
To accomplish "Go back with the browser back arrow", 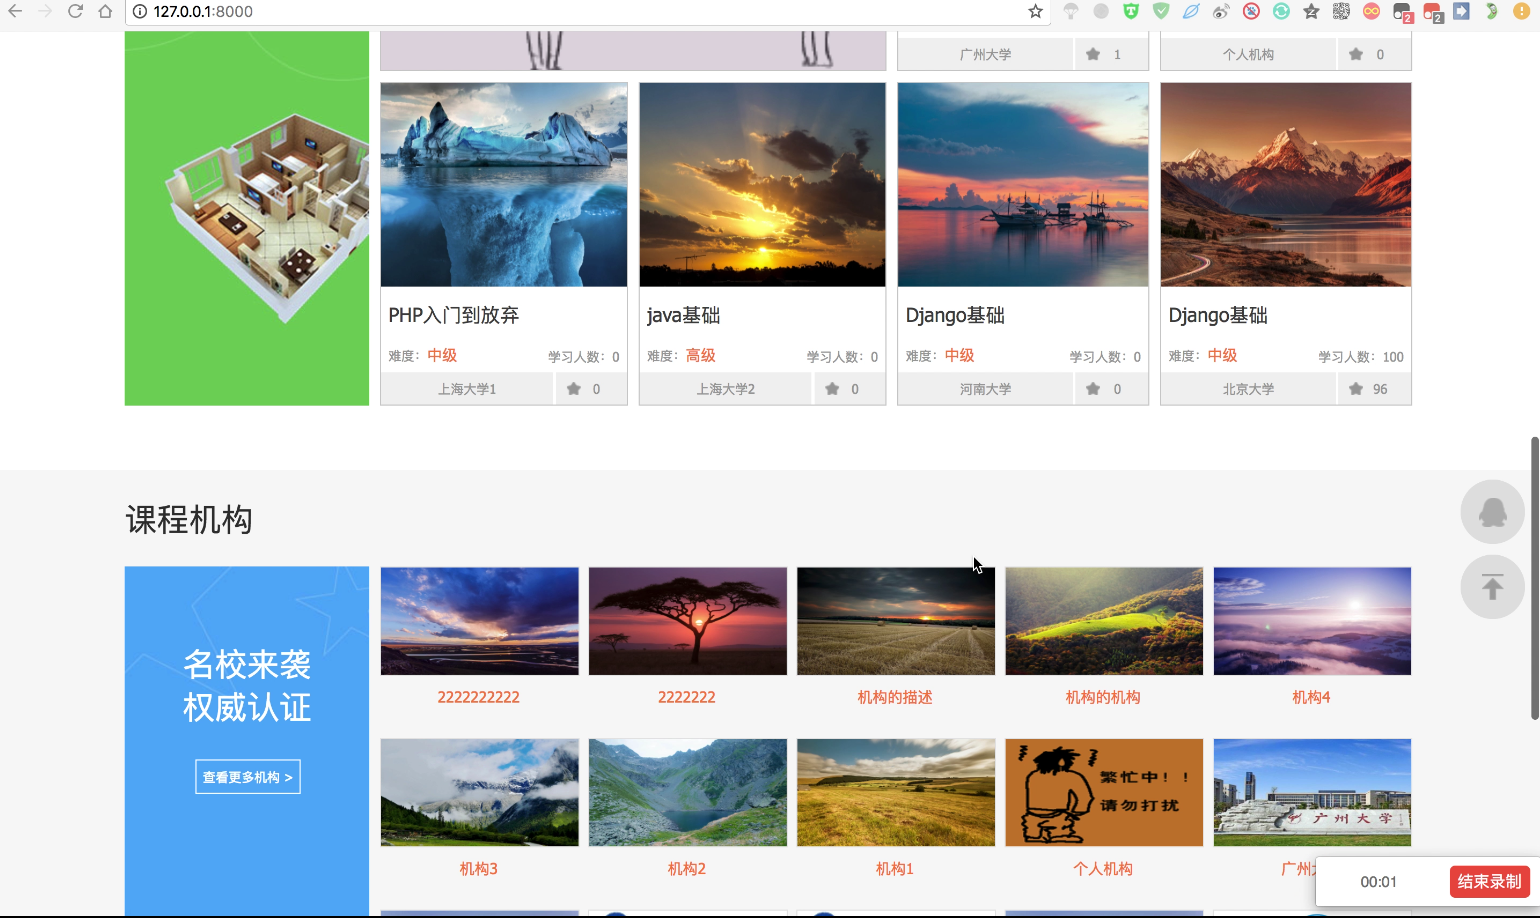I will 15,11.
